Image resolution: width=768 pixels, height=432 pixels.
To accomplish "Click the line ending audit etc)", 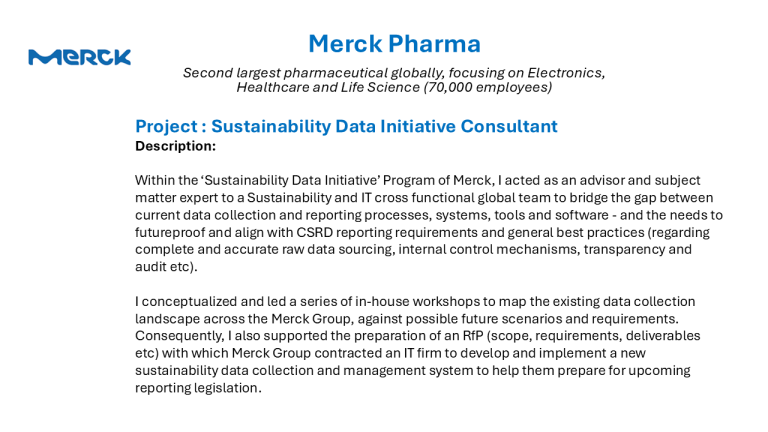I will coord(166,266).
